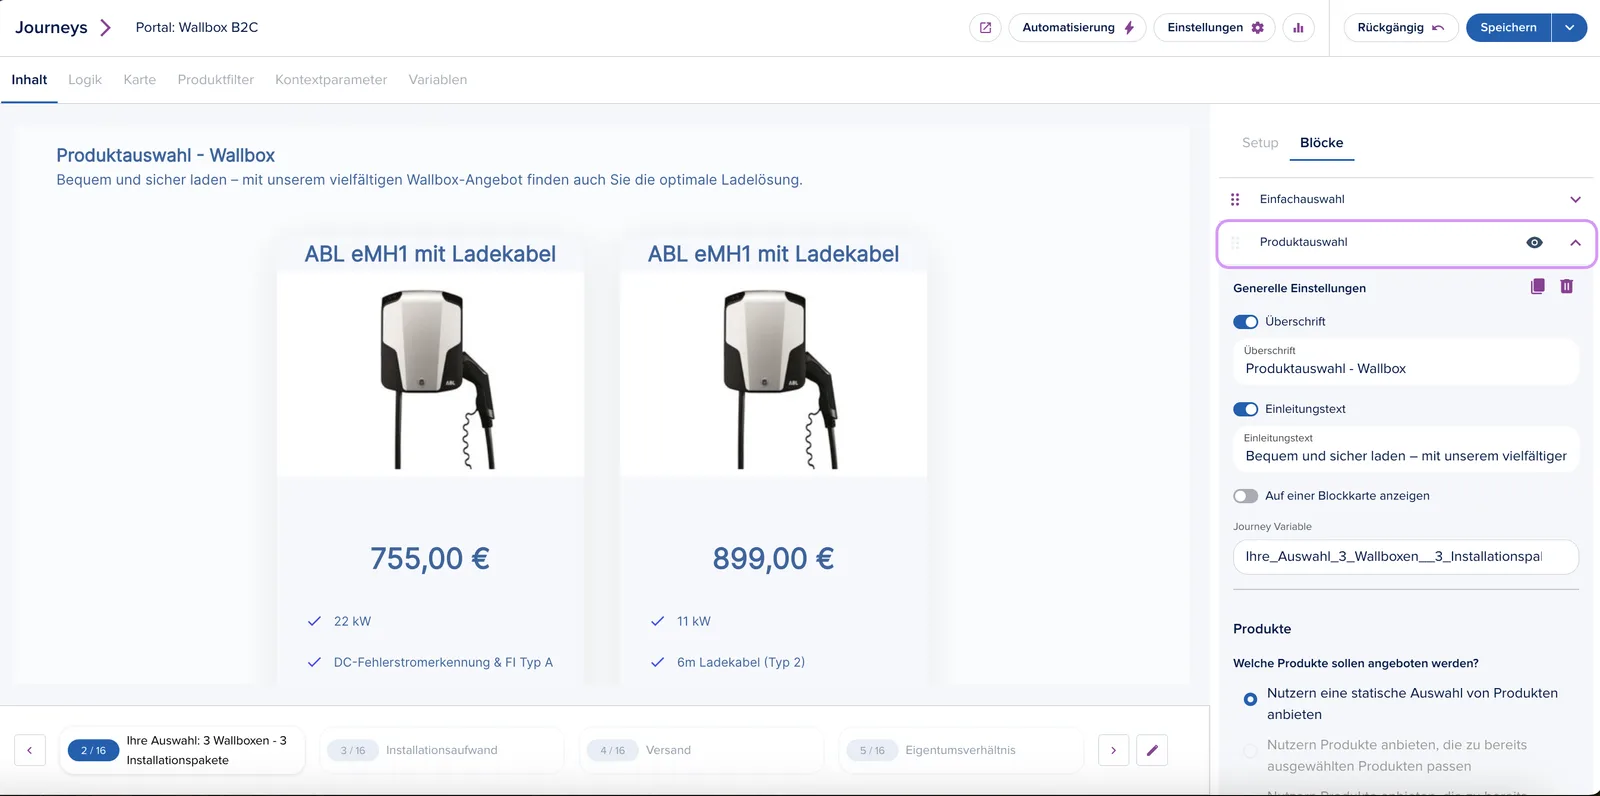Open the statistics bar chart icon
The height and width of the screenshot is (796, 1600).
pos(1298,28)
